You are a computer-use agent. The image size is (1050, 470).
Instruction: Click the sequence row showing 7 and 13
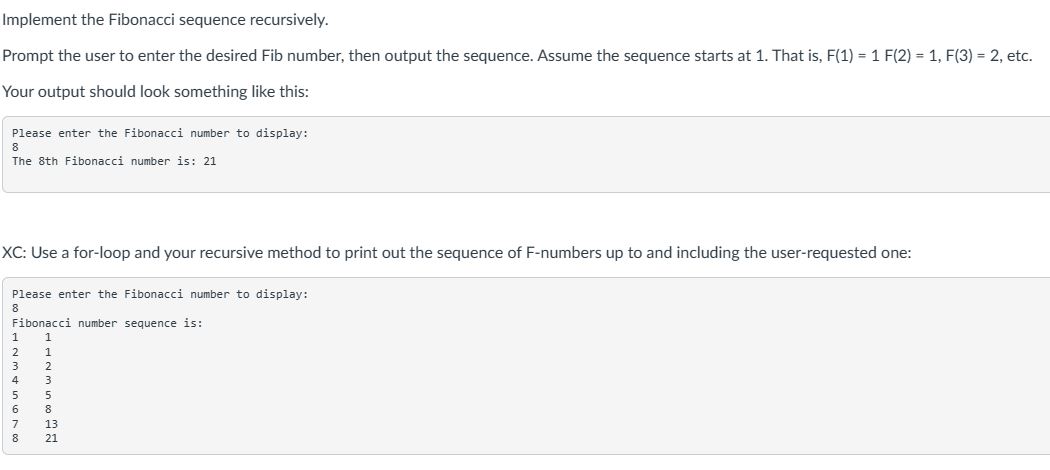[35, 424]
